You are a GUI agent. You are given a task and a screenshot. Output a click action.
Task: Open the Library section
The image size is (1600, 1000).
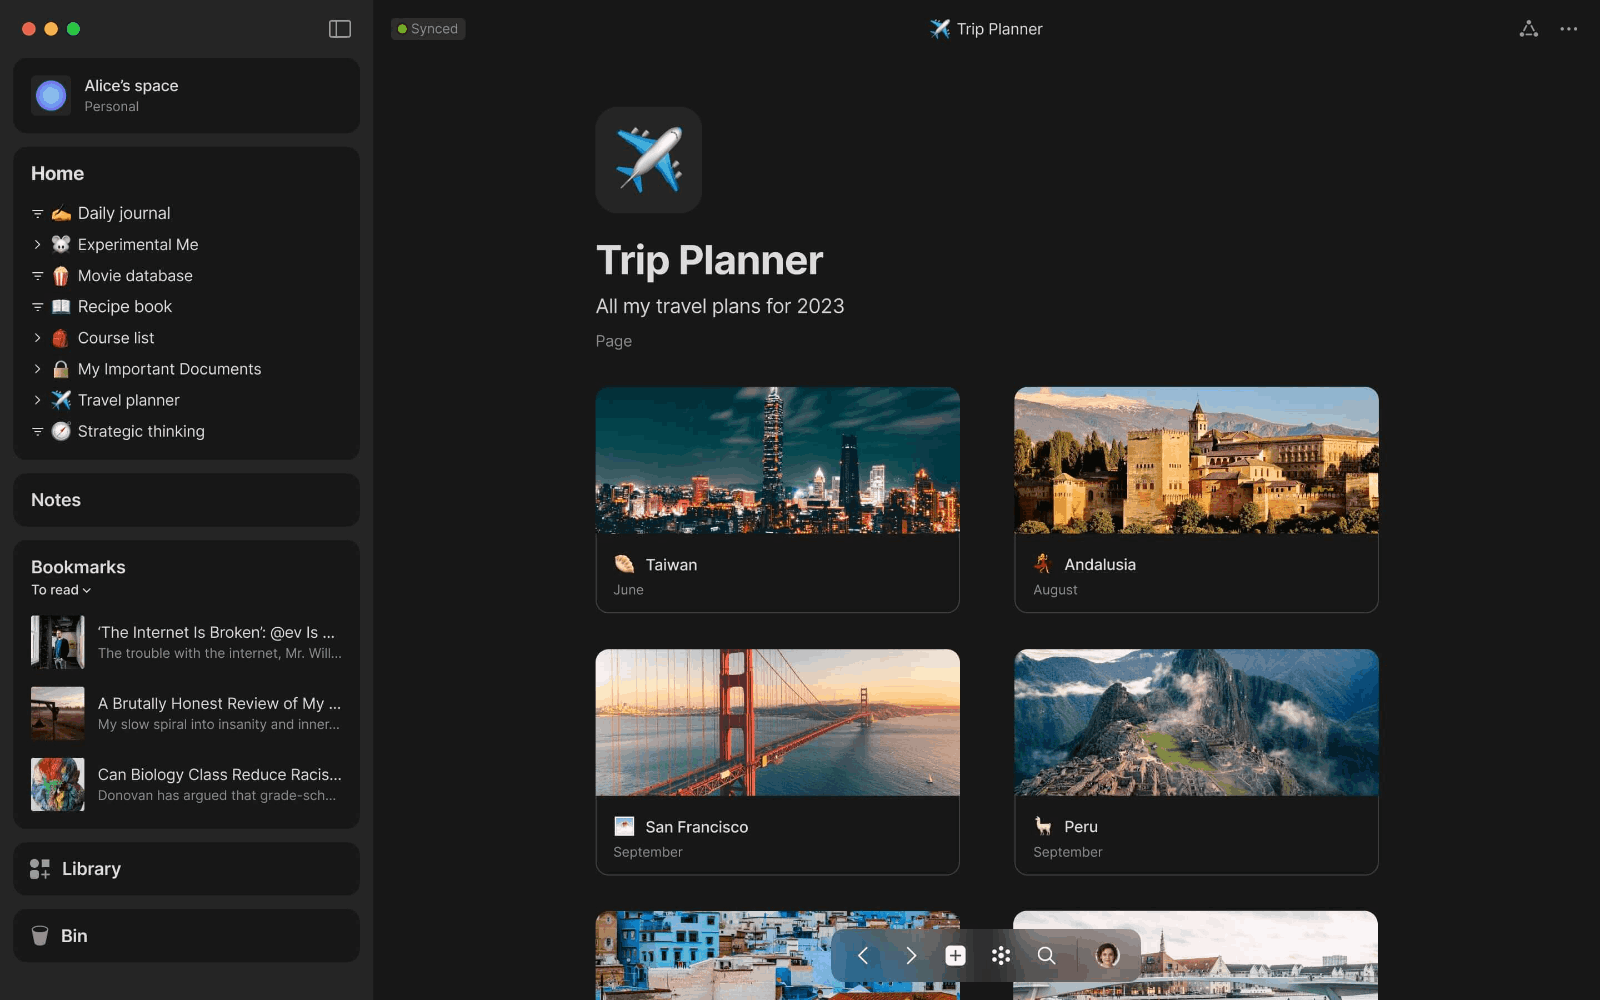[x=186, y=869]
